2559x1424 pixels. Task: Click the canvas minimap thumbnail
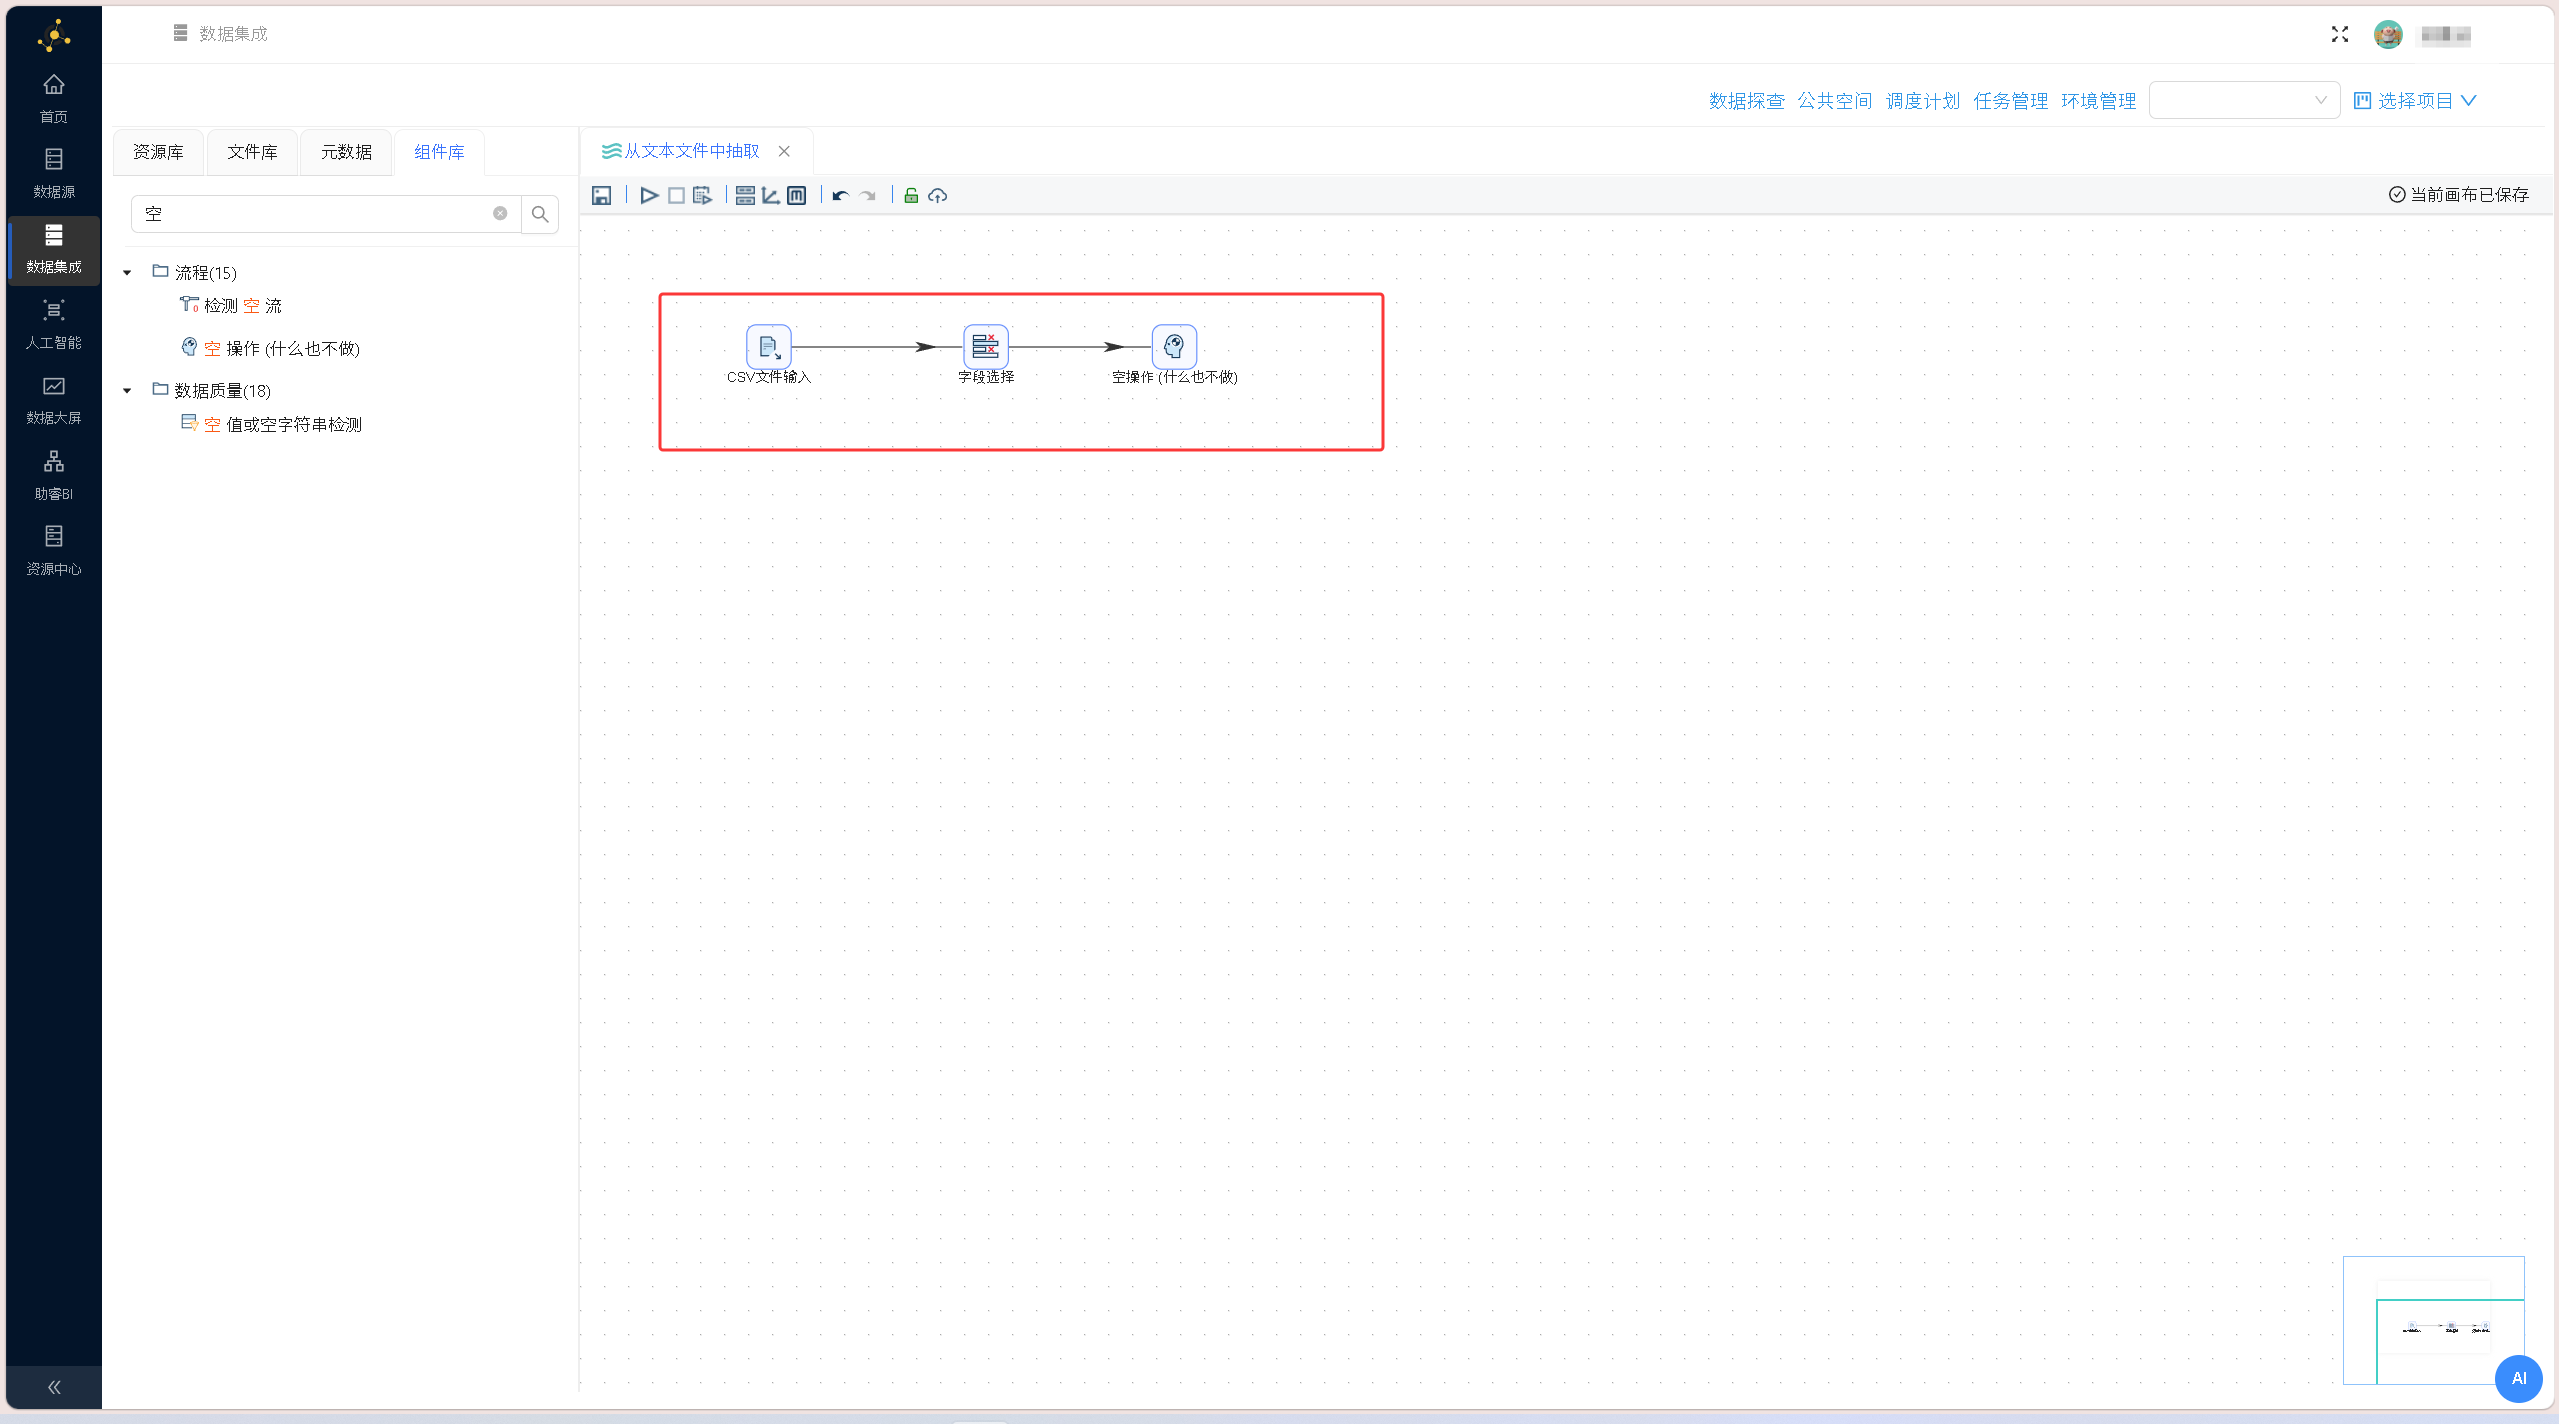coord(2433,1320)
